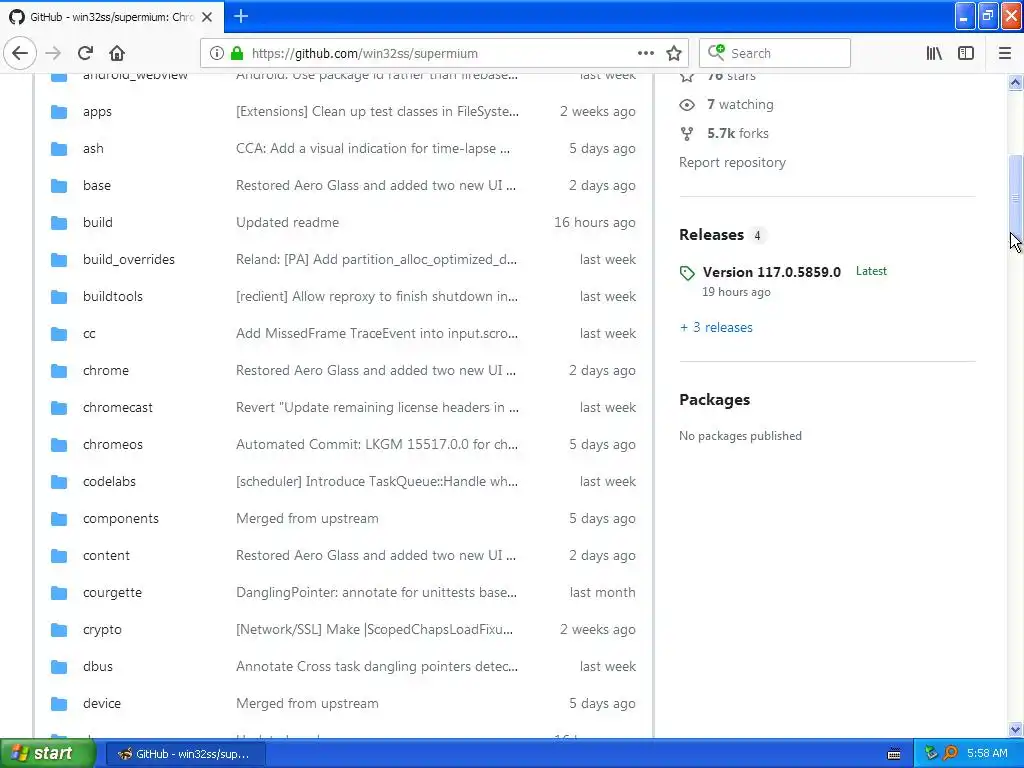Open the apps folder

point(97,112)
